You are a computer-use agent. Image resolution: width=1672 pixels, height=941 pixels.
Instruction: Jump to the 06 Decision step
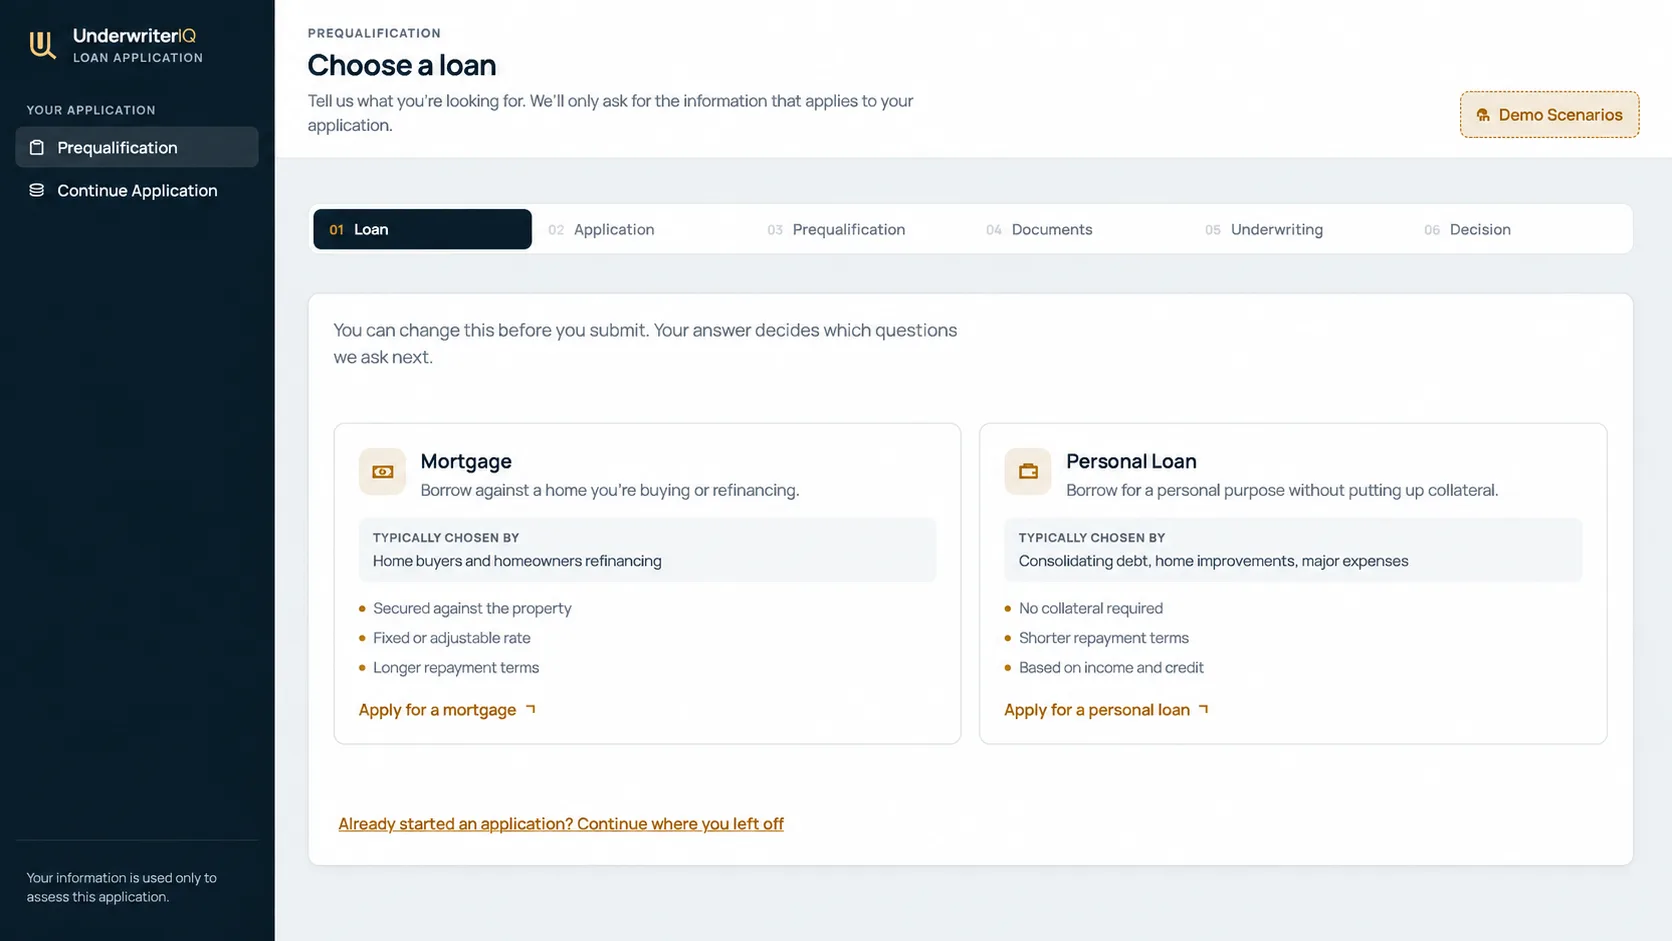pos(1517,229)
